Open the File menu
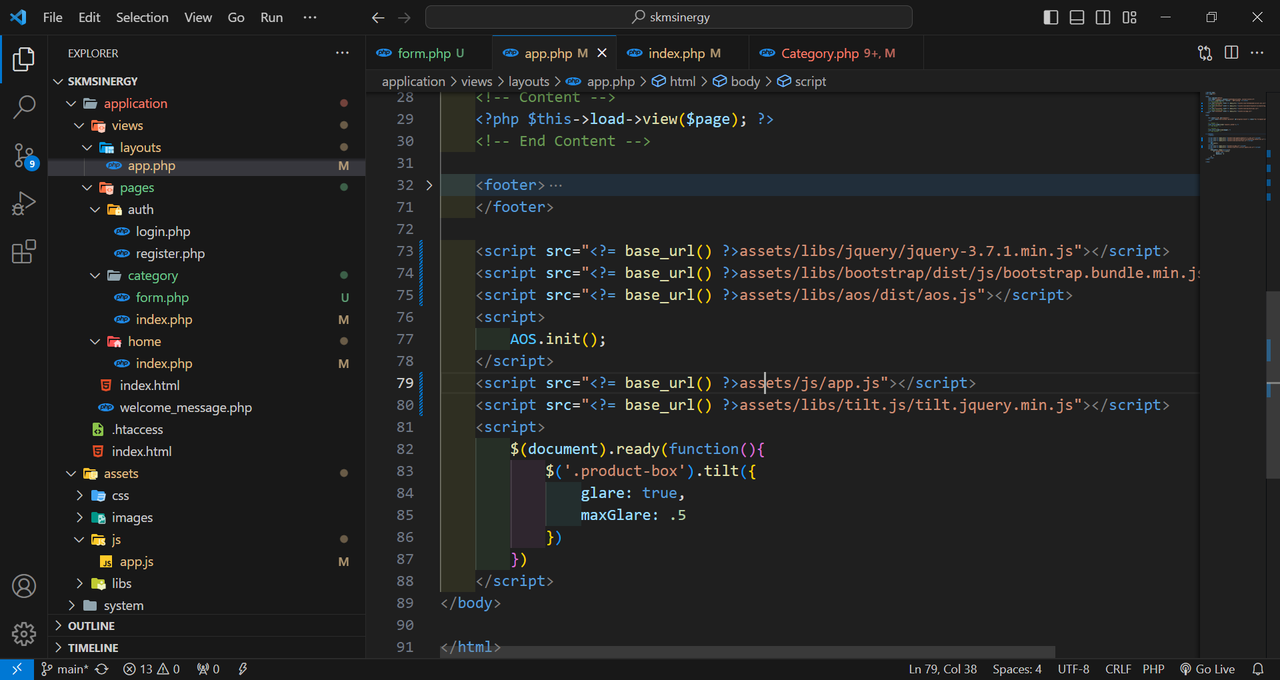The height and width of the screenshot is (680, 1280). click(53, 17)
